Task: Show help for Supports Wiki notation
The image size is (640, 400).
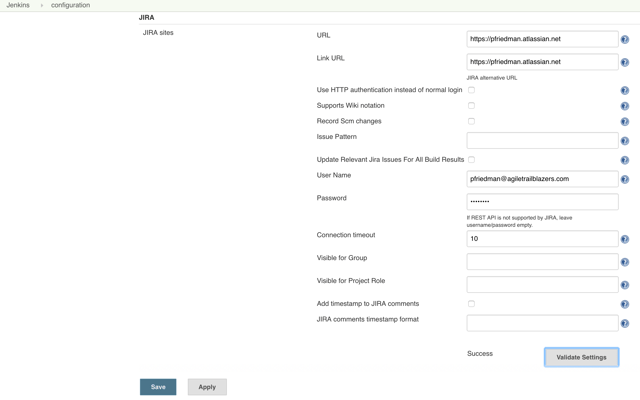Action: tap(624, 106)
